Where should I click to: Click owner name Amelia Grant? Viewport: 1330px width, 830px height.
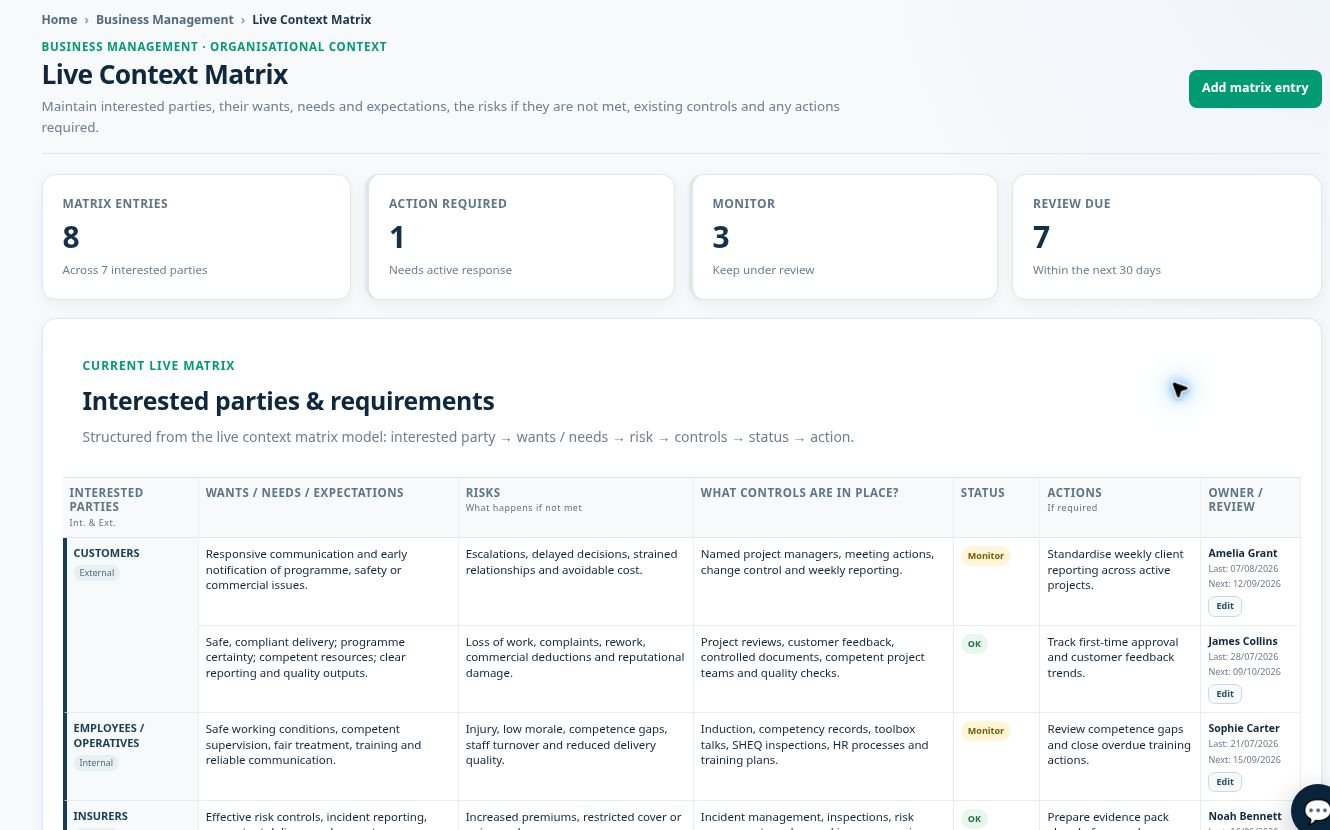click(x=1242, y=553)
